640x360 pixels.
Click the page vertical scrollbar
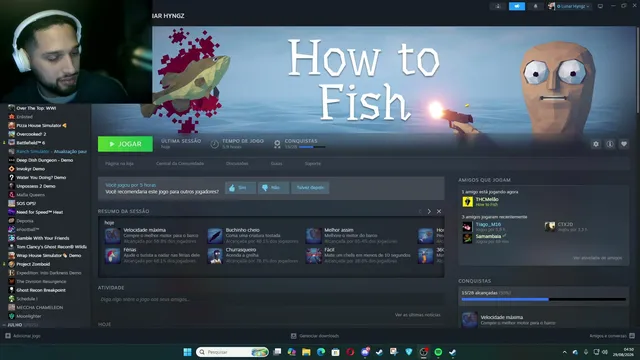(638, 69)
